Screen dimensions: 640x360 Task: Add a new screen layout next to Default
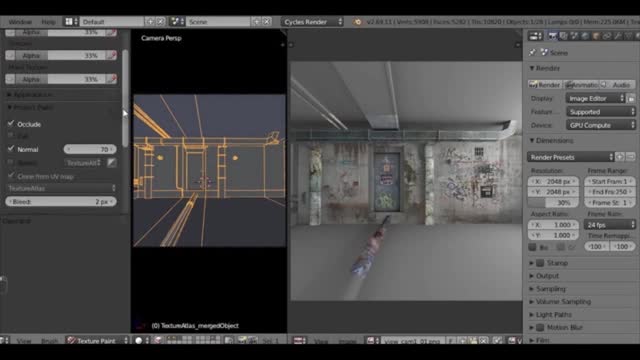[150, 22]
